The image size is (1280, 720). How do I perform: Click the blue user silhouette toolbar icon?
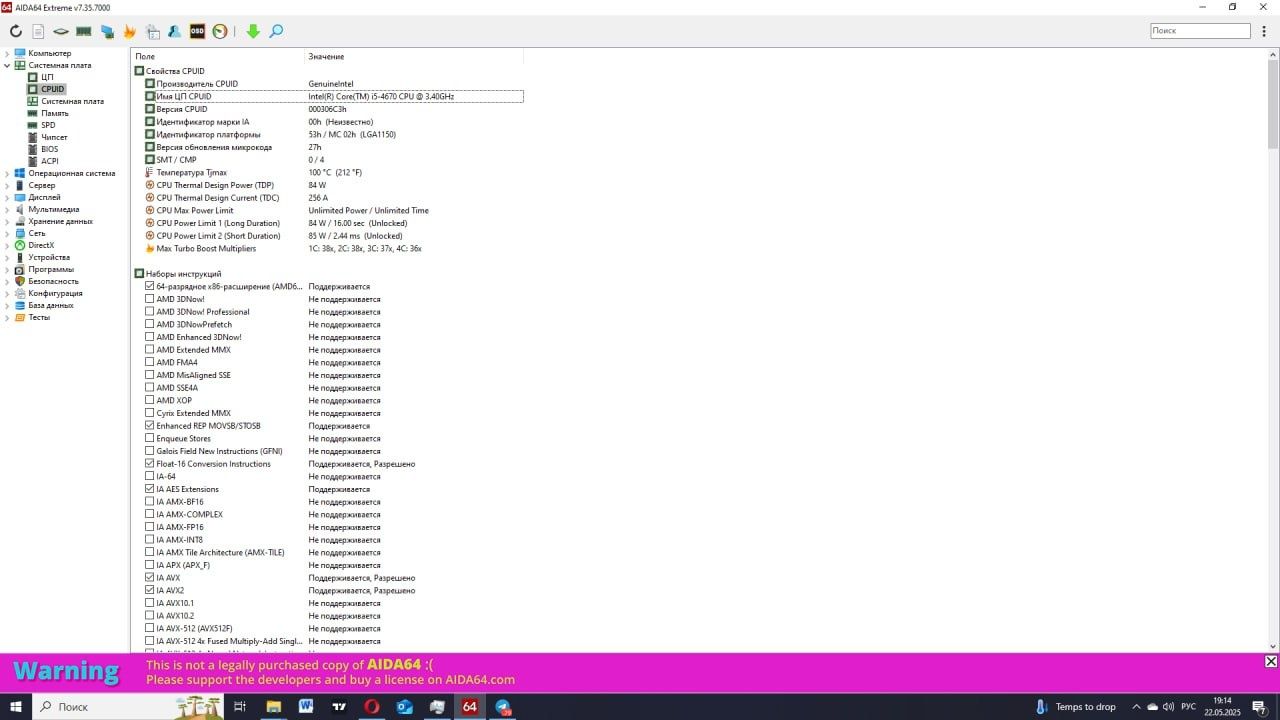(174, 32)
